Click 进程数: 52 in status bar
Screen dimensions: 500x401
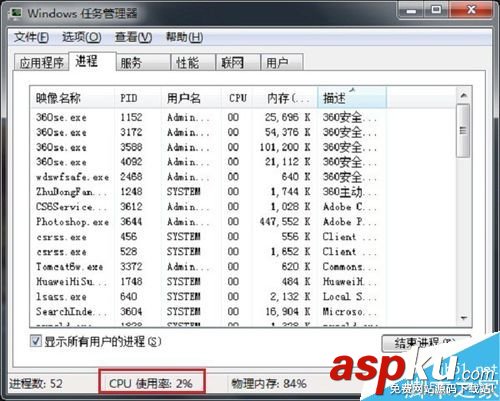click(x=36, y=384)
